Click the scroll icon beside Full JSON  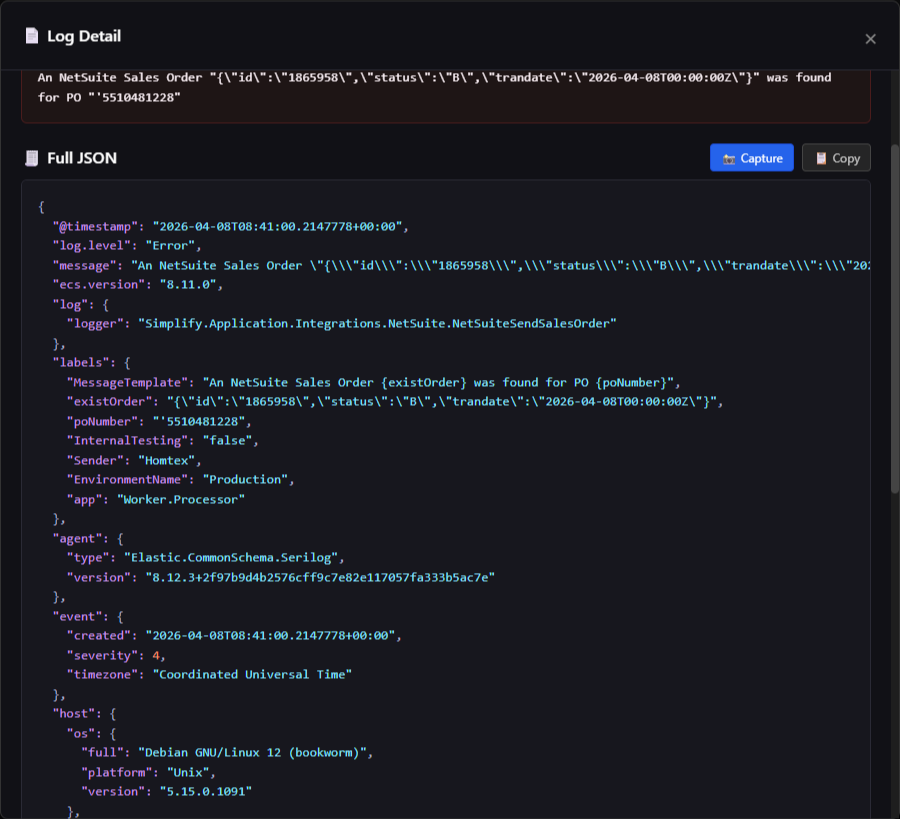coord(32,158)
